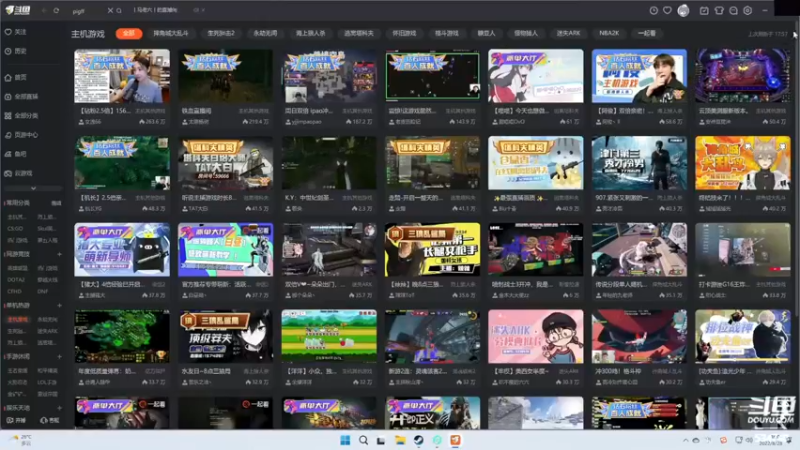This screenshot has width=800, height=450.
Task: Open 津门第一 夹刀猛男 stream thumbnail
Action: [x=639, y=163]
